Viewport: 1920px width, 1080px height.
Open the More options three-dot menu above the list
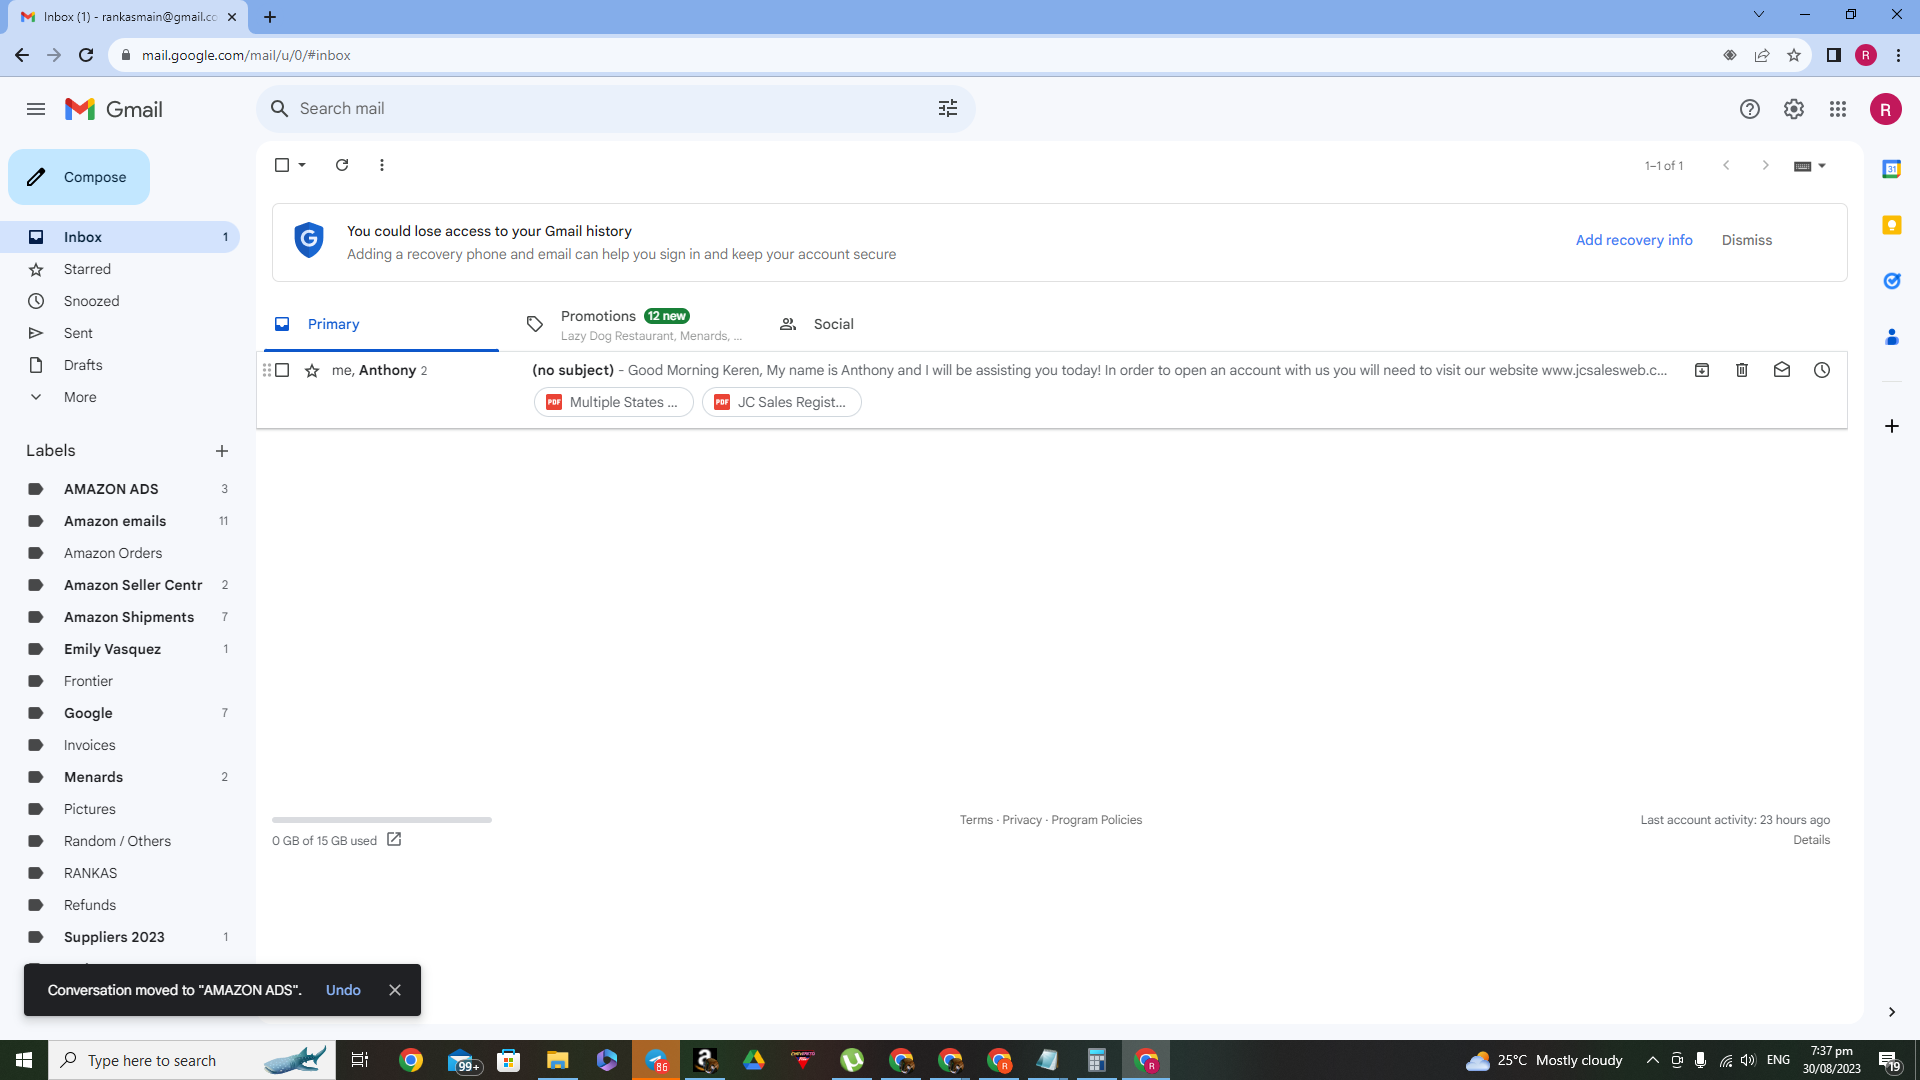(382, 165)
